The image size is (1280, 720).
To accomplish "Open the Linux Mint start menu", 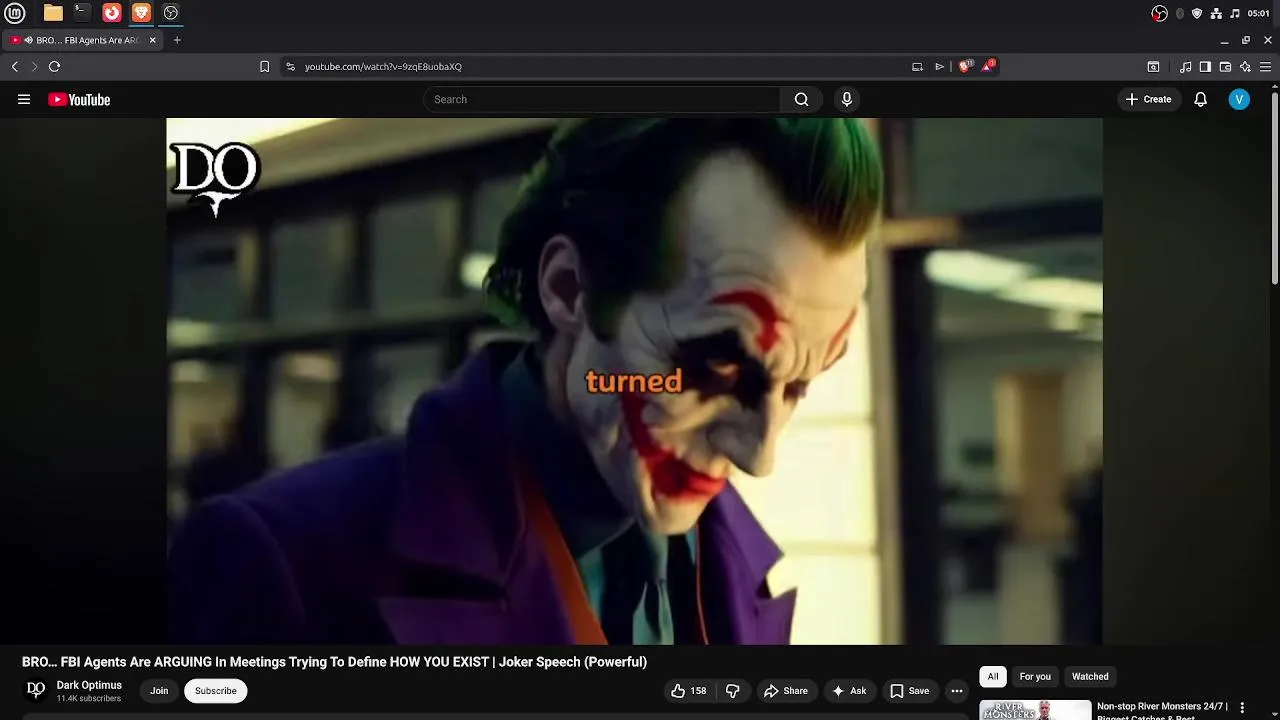I will pos(15,13).
